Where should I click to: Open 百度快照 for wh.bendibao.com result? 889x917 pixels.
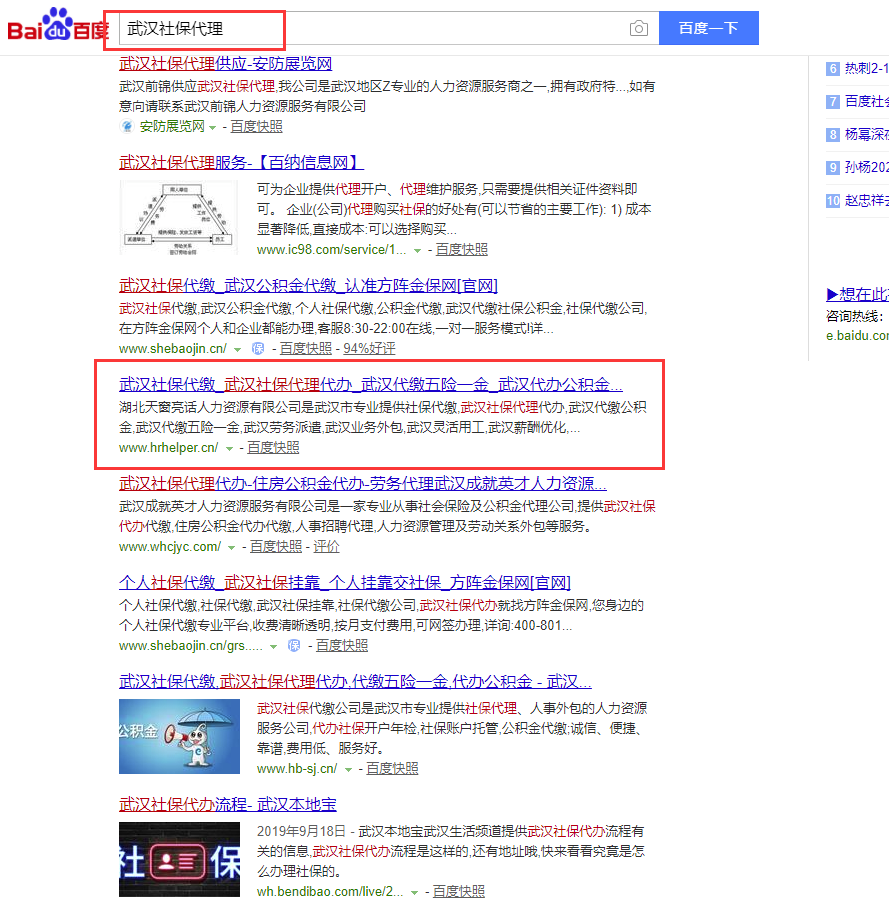[x=459, y=892]
